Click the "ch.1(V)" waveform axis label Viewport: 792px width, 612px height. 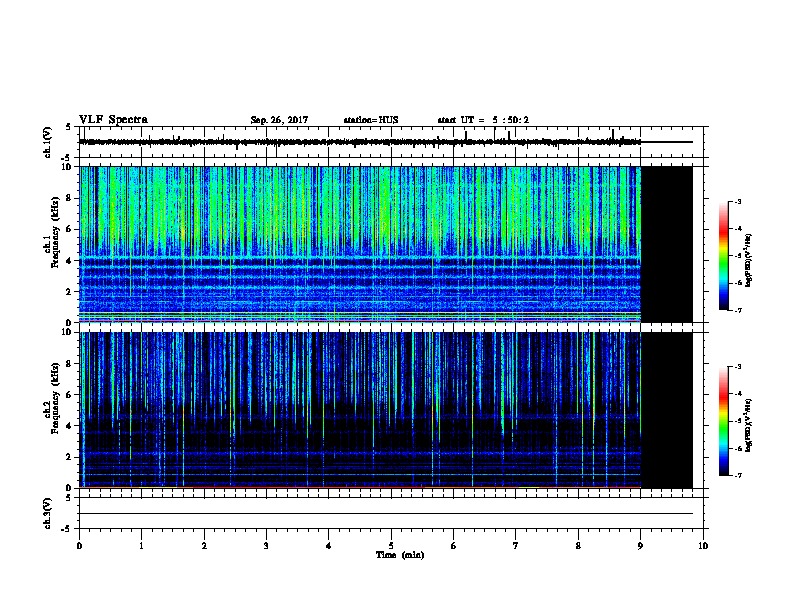(47, 142)
